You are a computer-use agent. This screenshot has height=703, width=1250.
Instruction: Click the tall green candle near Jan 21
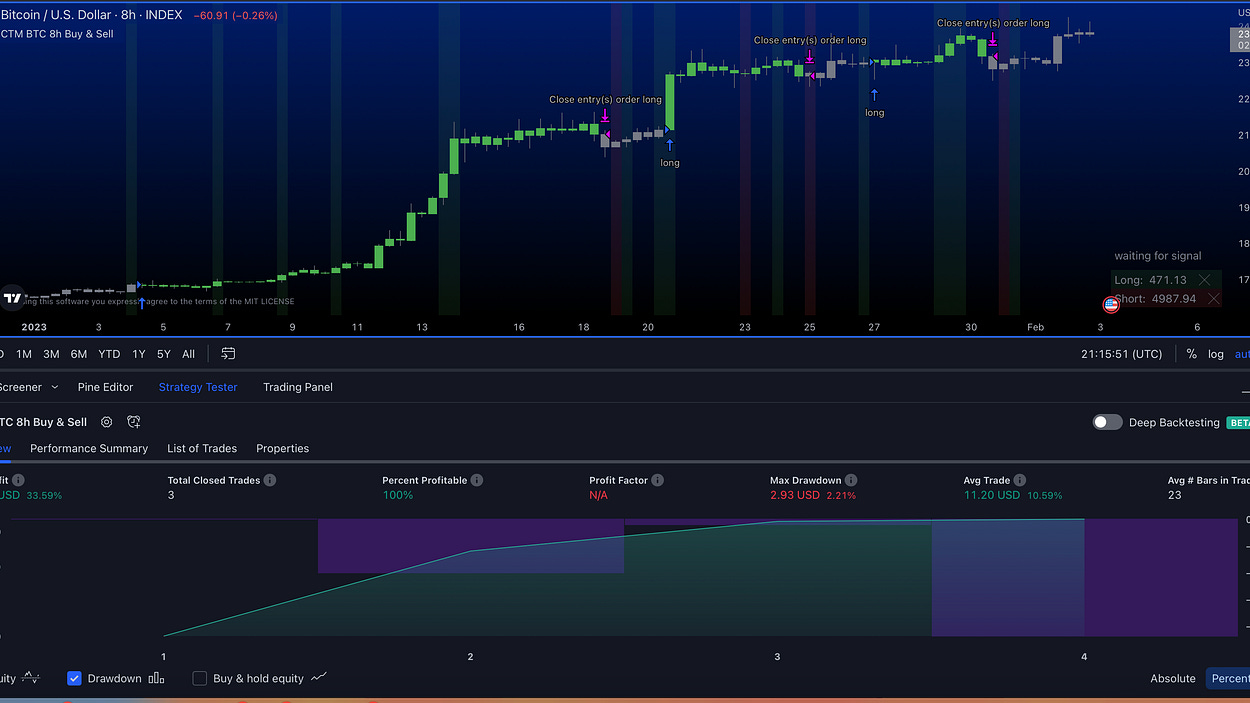[x=670, y=101]
